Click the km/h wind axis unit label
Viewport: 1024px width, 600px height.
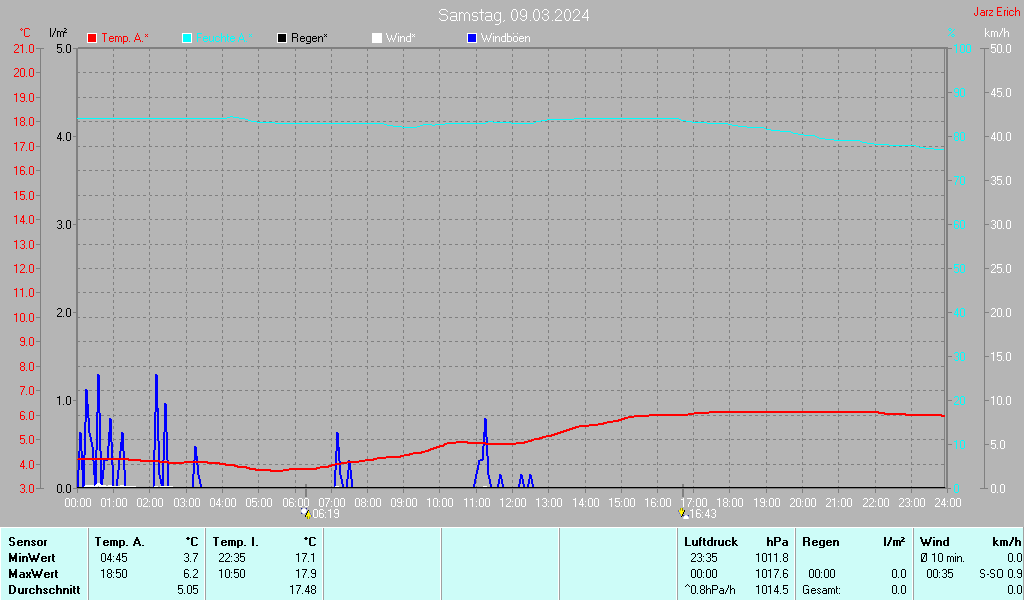click(x=996, y=33)
